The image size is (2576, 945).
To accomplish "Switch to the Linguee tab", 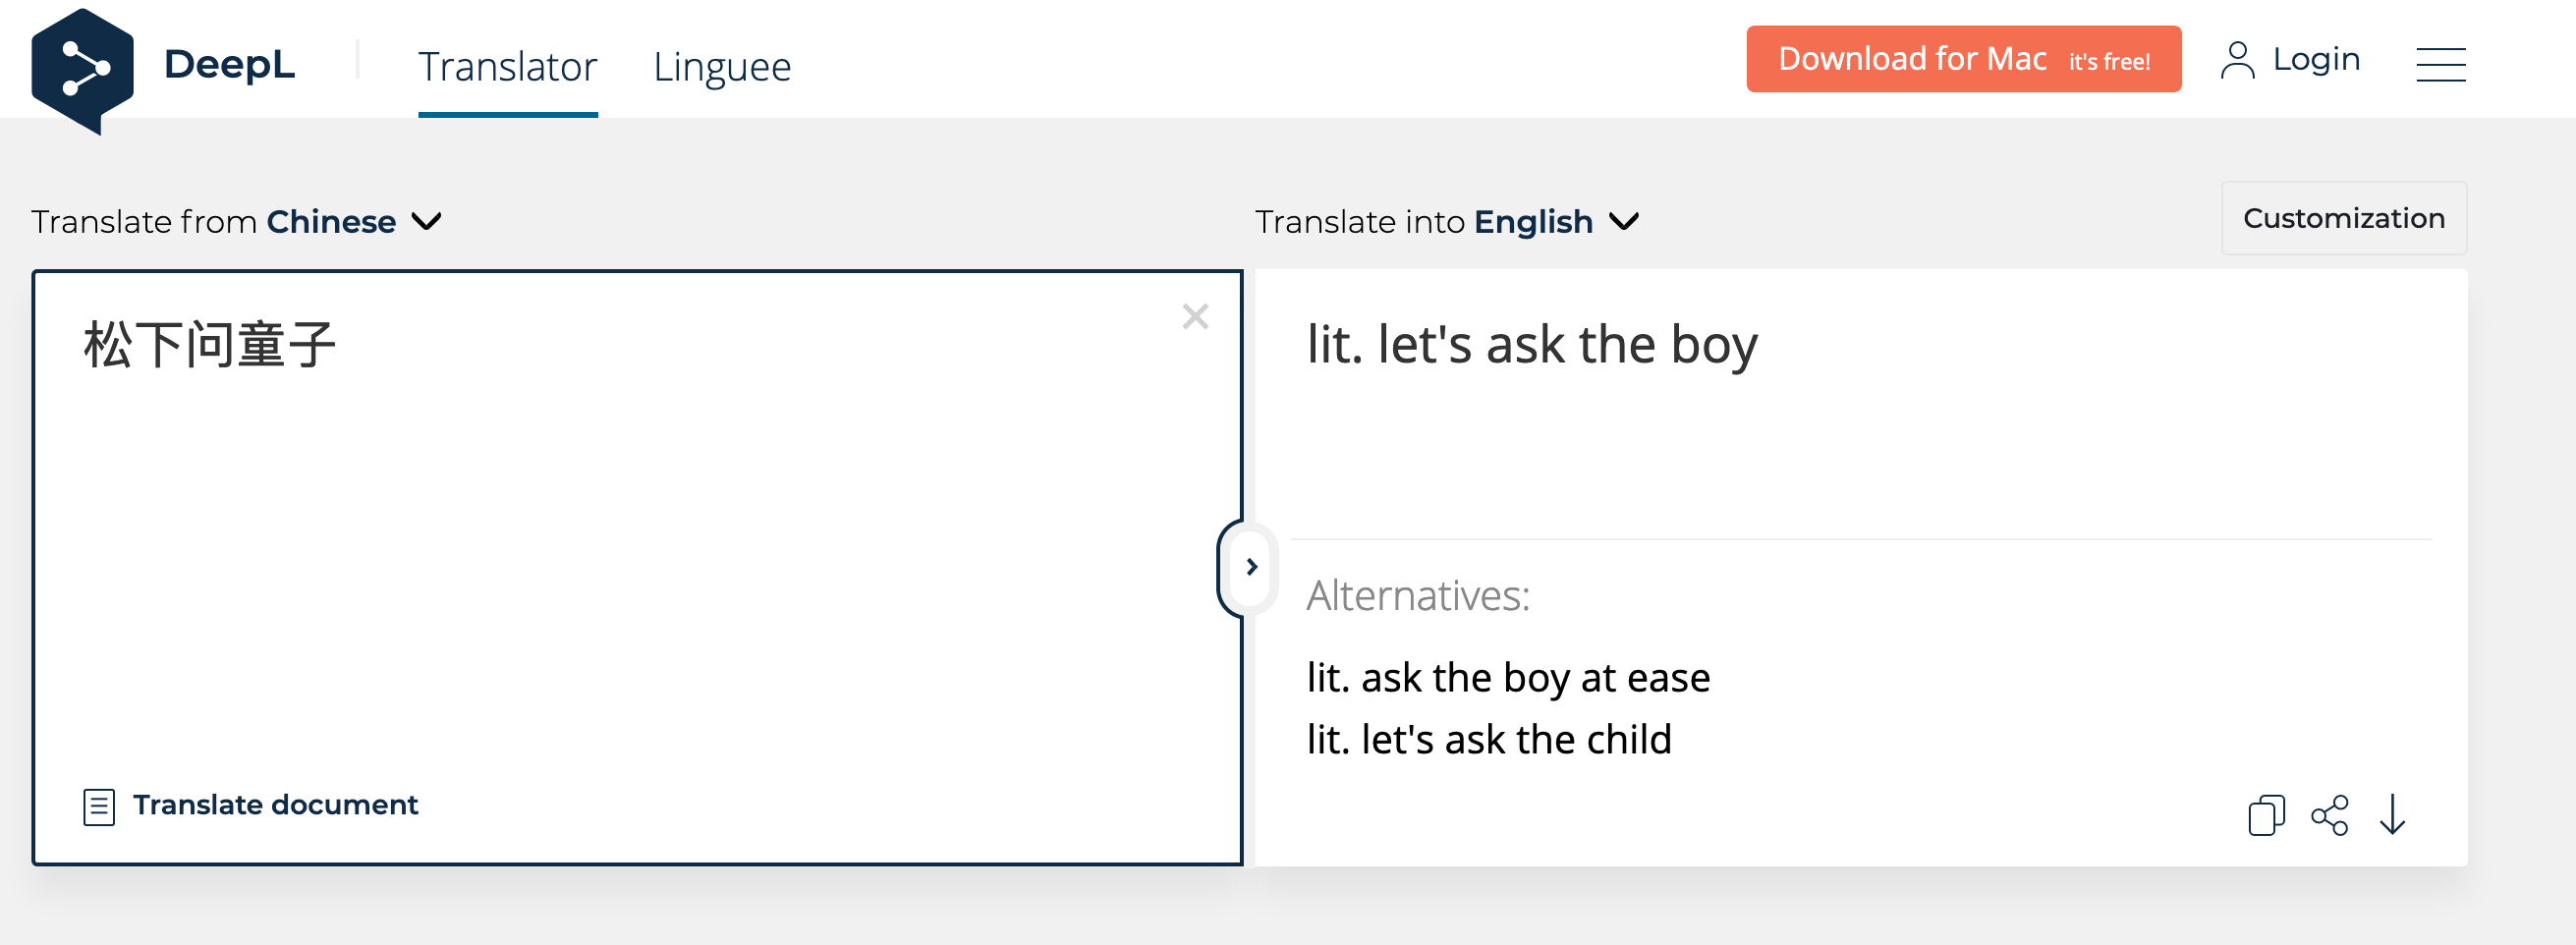I will point(721,67).
